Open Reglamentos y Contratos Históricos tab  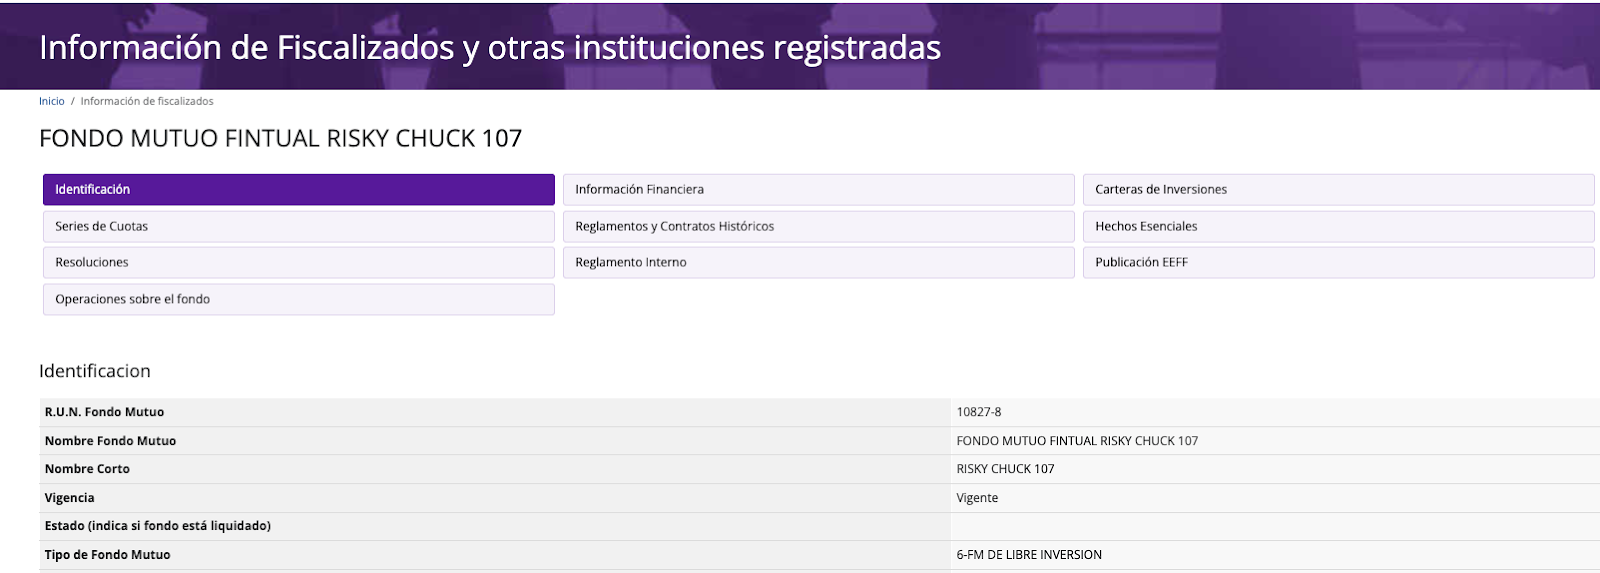818,226
